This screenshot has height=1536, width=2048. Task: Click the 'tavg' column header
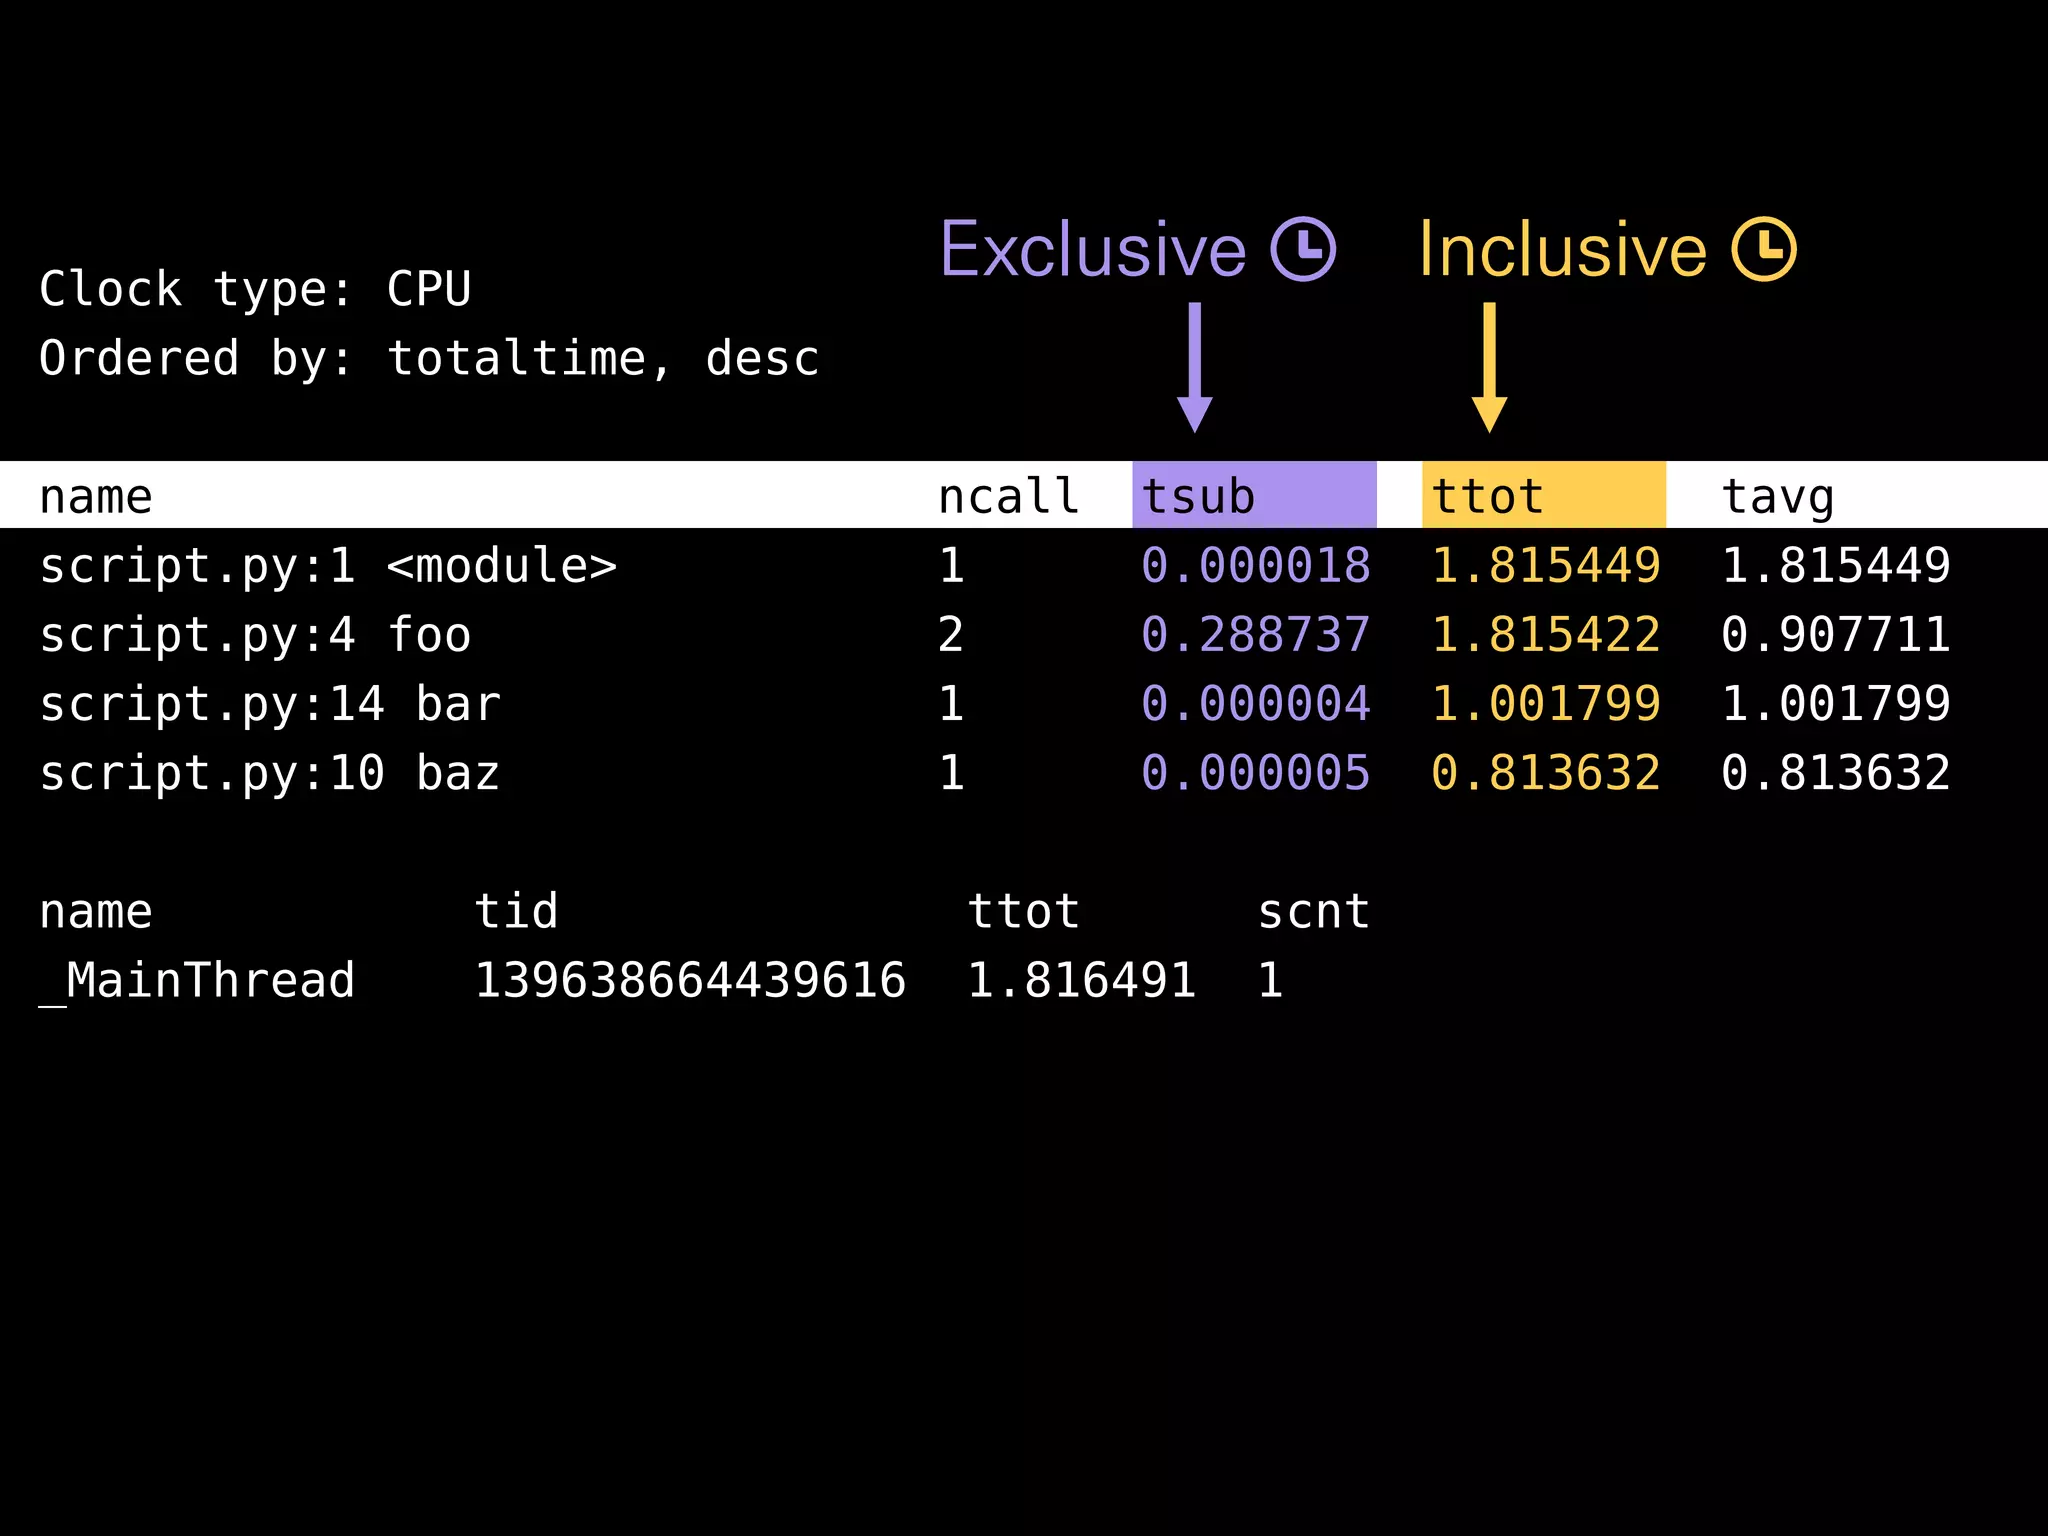[x=1778, y=498]
